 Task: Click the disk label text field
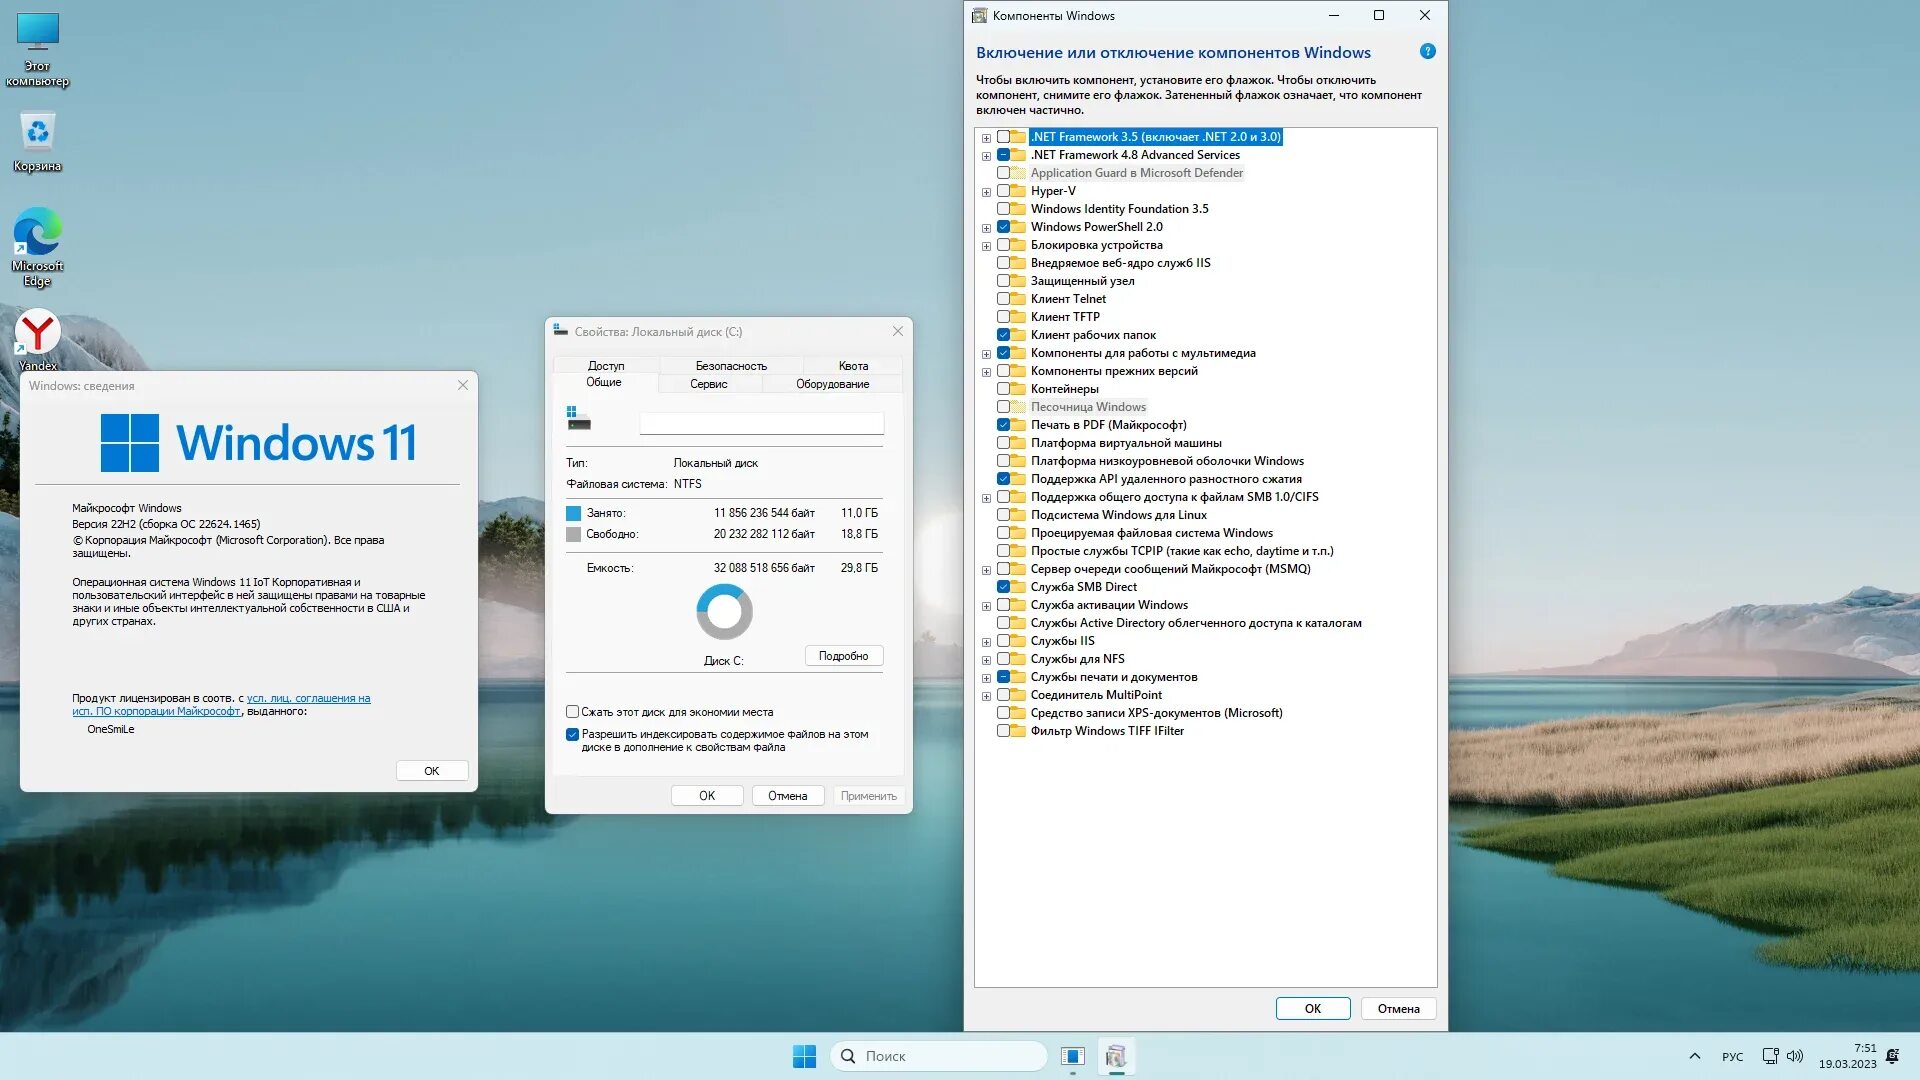click(x=761, y=424)
